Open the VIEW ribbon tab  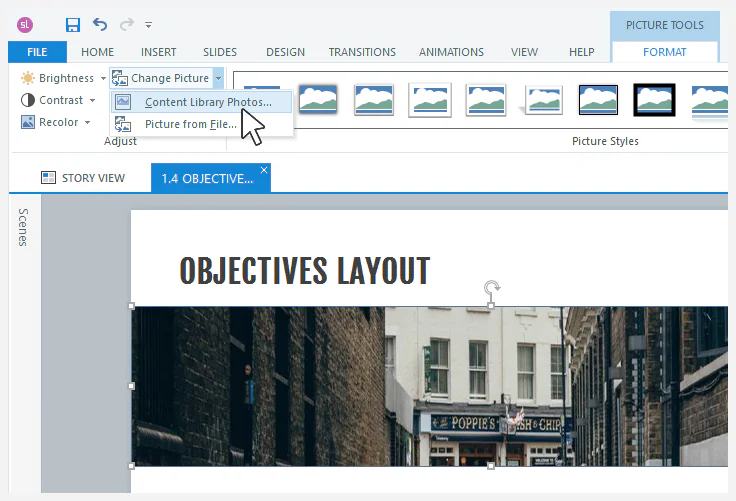524,52
